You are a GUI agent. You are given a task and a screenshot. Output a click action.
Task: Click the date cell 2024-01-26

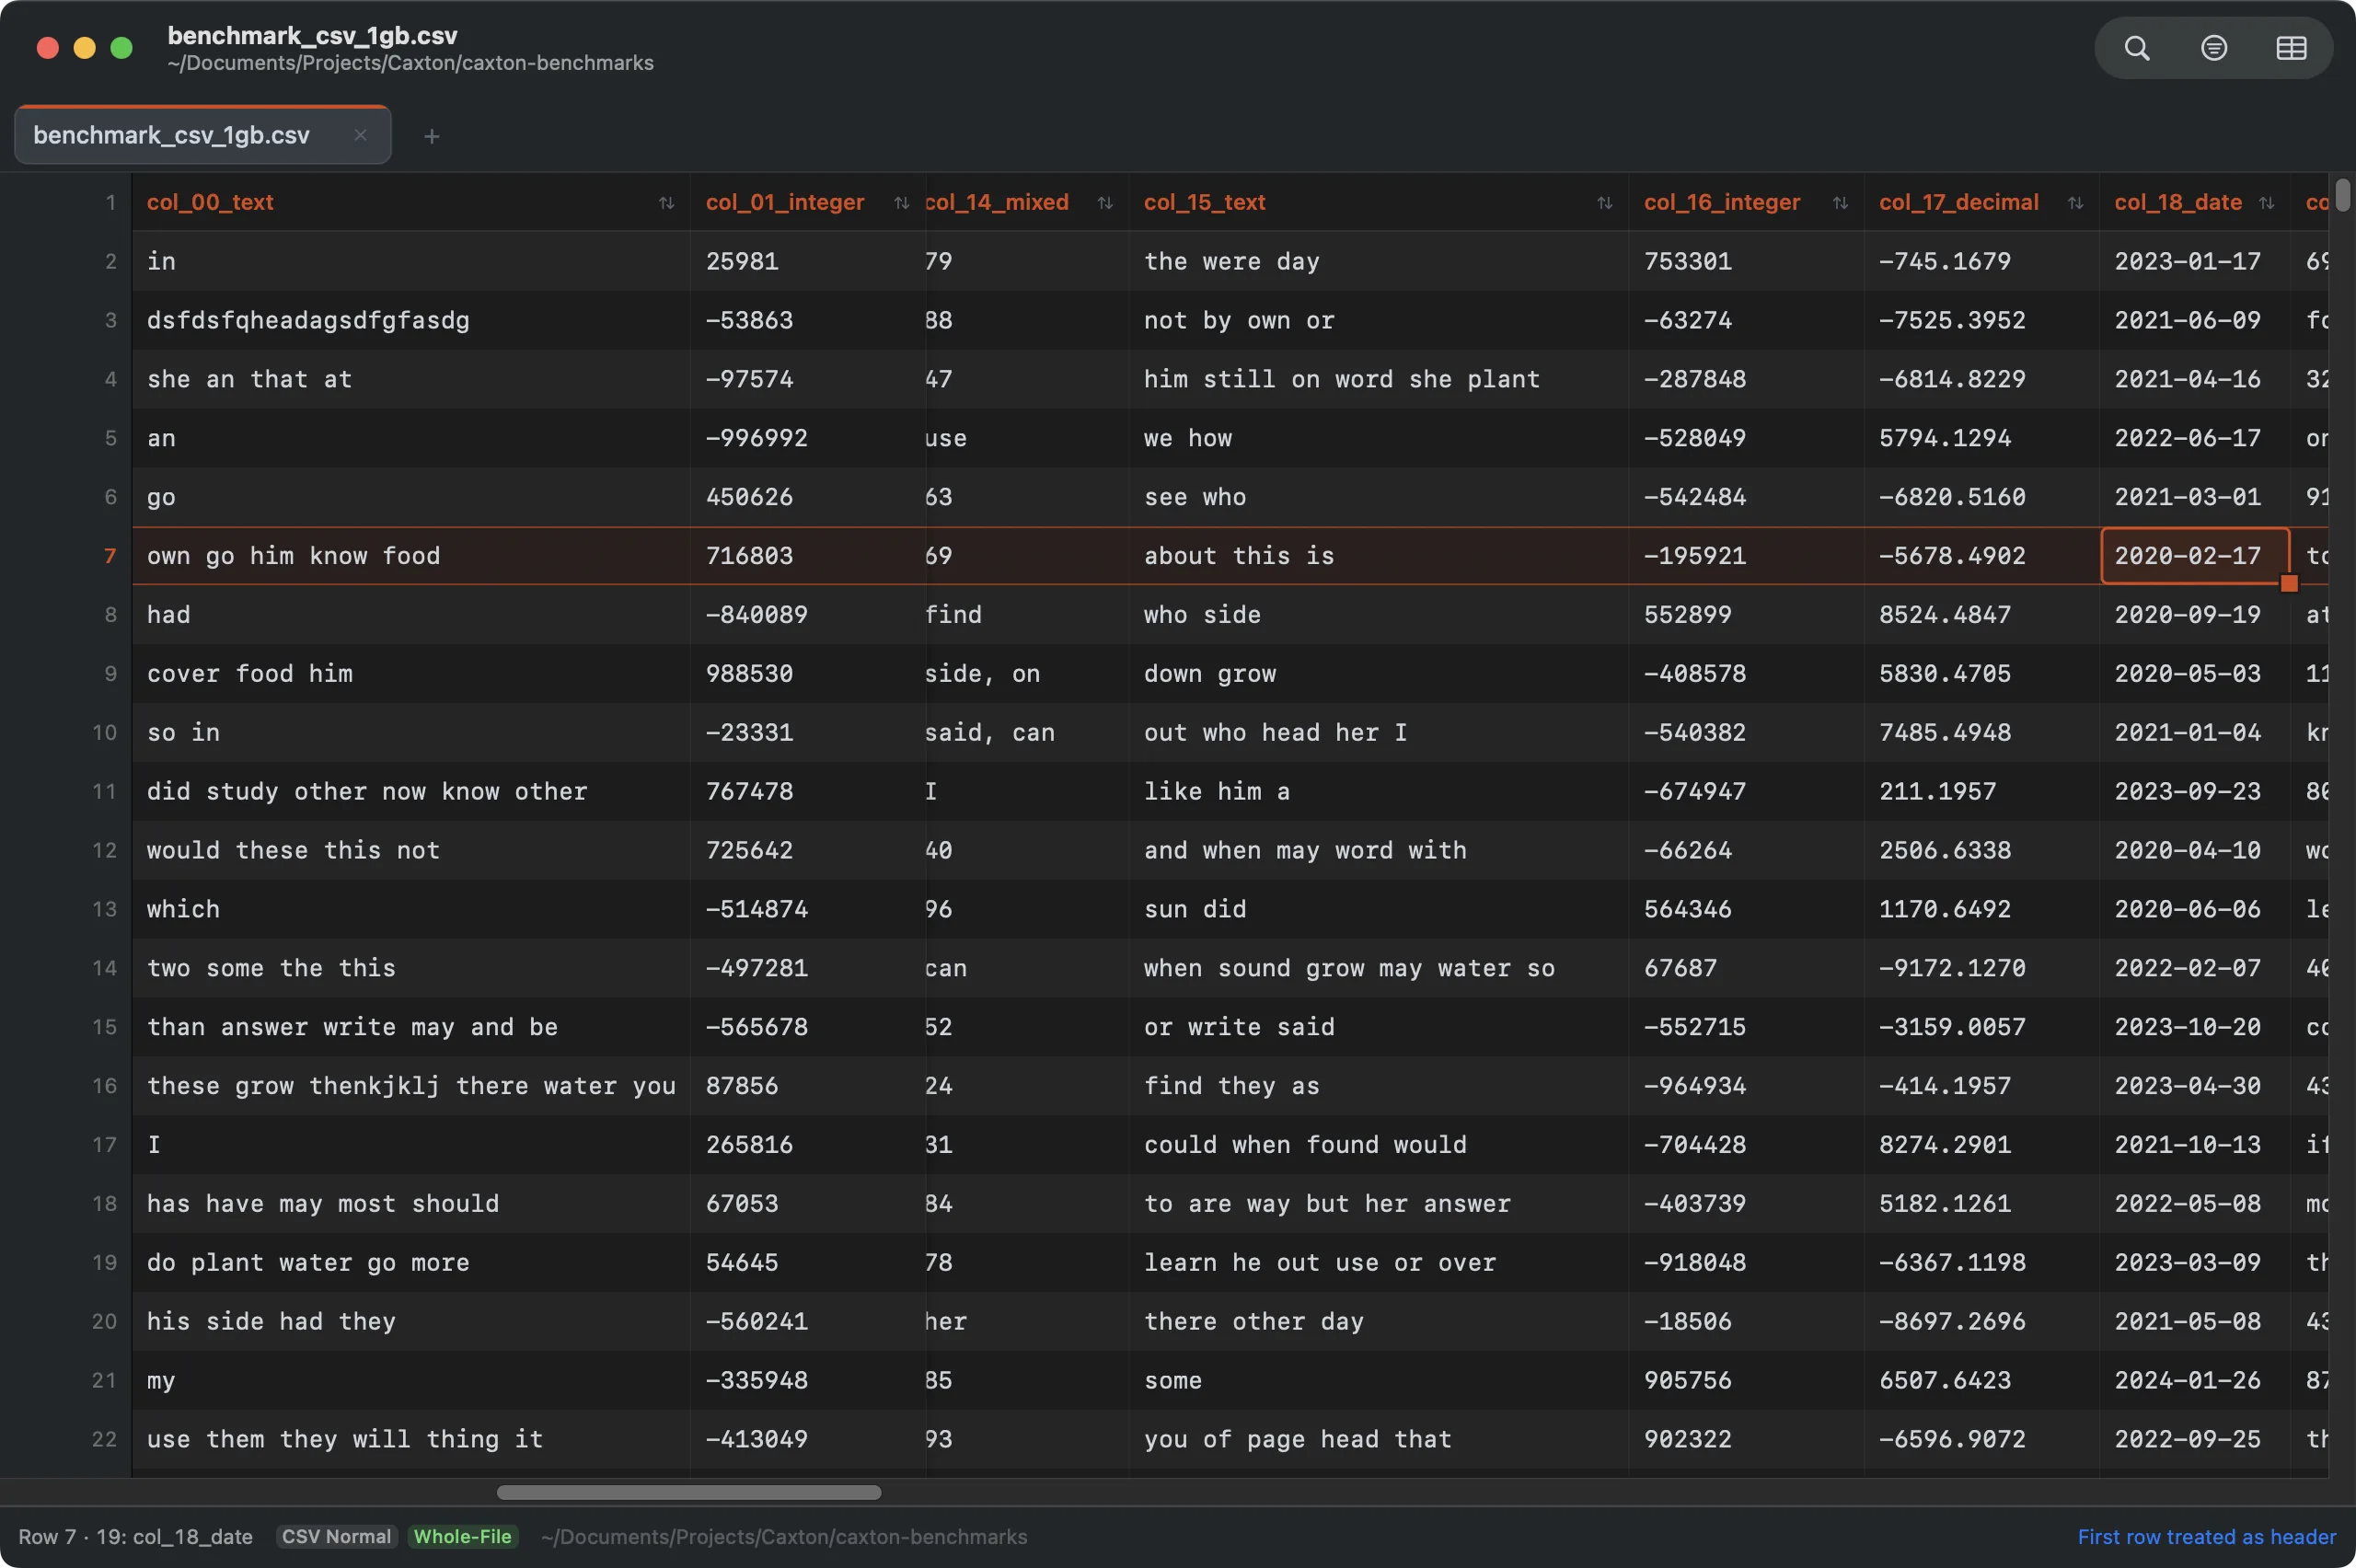click(x=2195, y=1380)
